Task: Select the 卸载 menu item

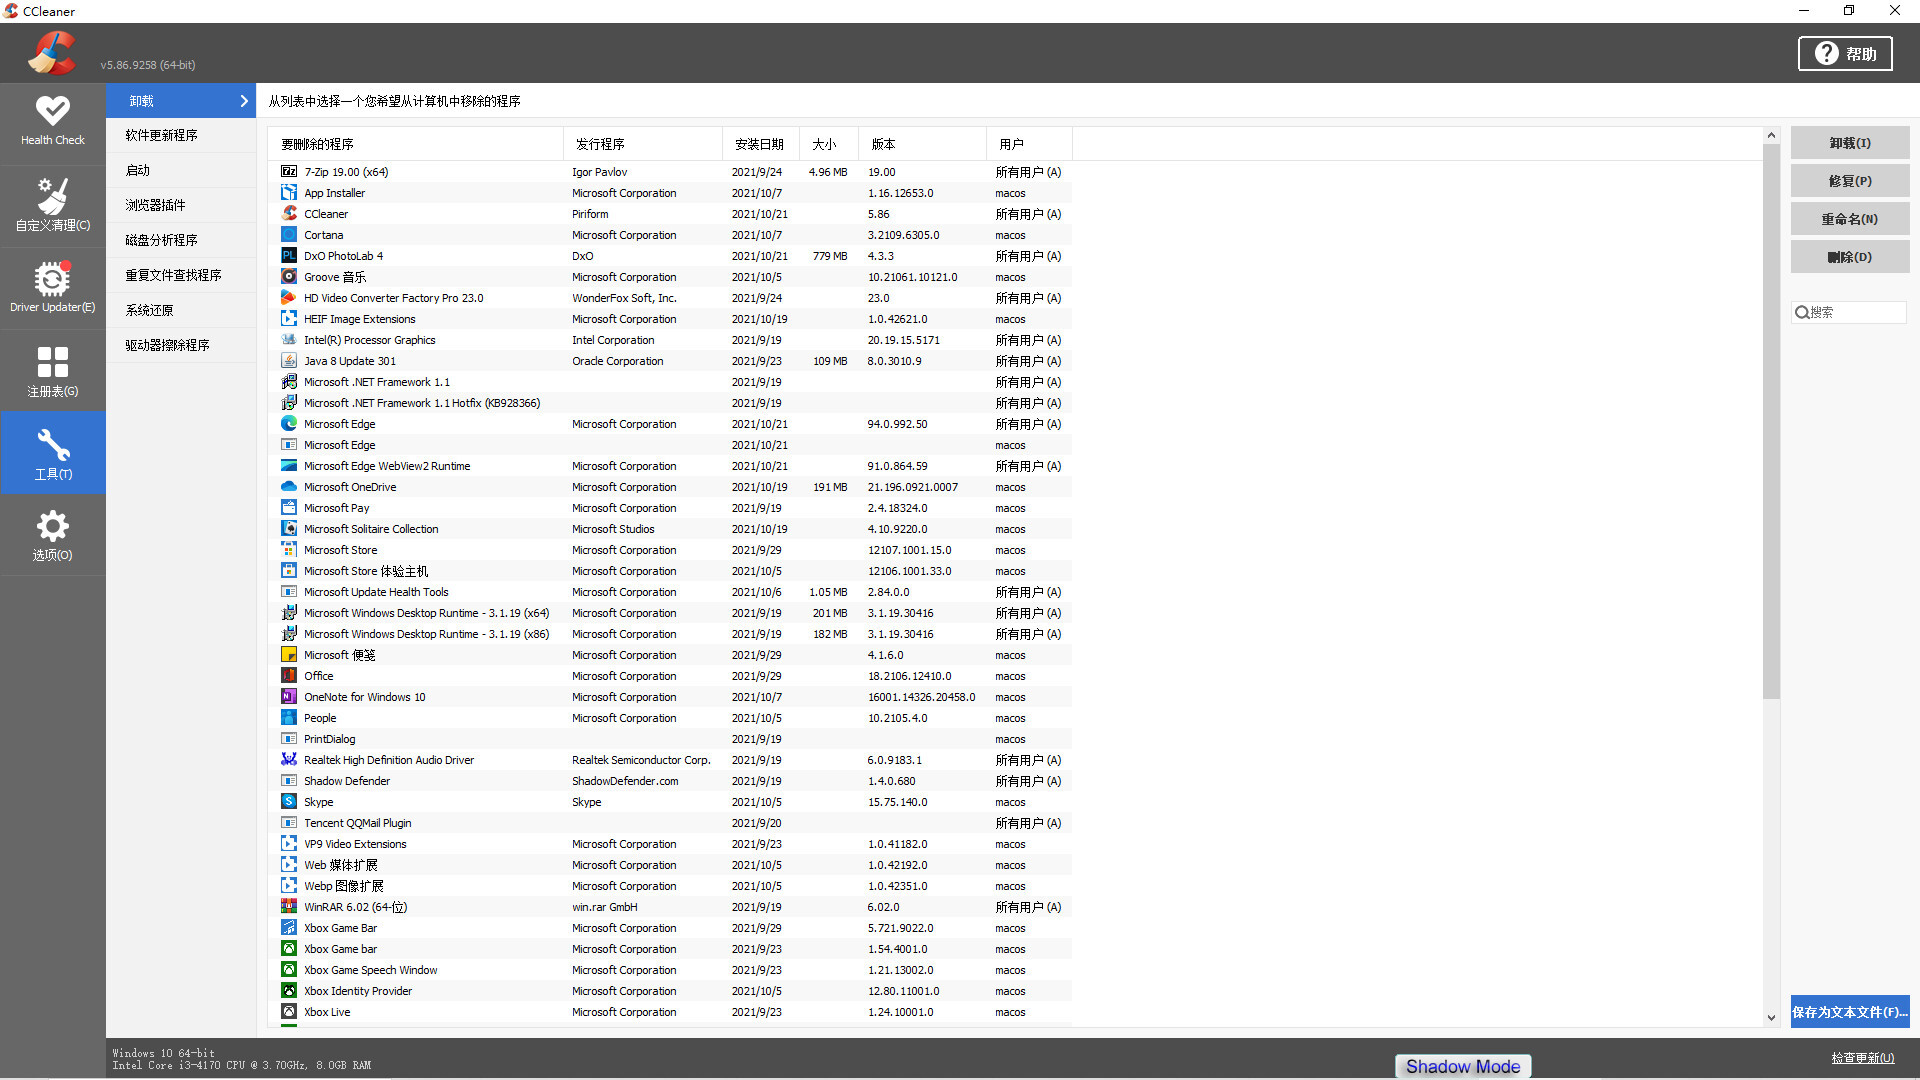Action: (181, 101)
